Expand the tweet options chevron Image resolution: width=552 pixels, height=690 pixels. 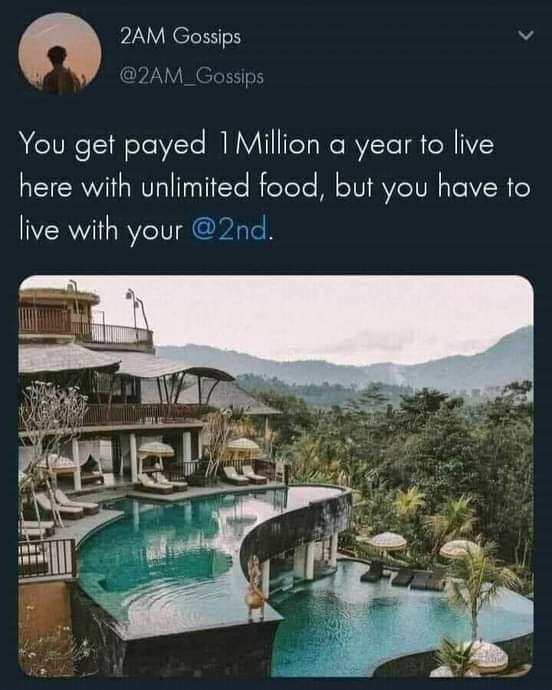526,35
